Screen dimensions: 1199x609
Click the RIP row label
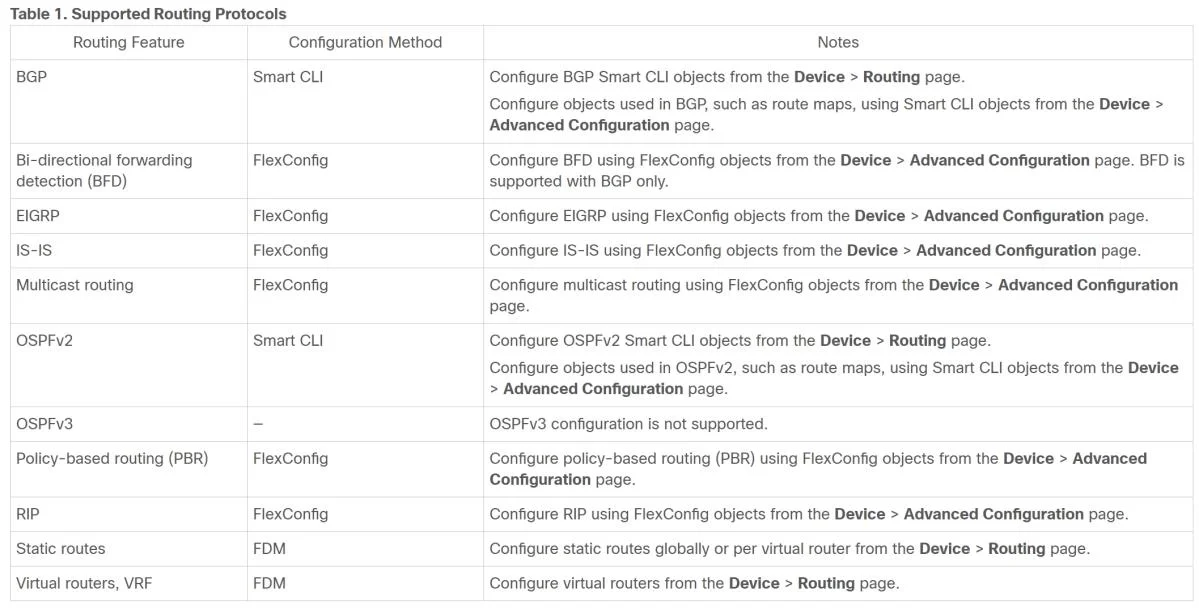coord(28,514)
